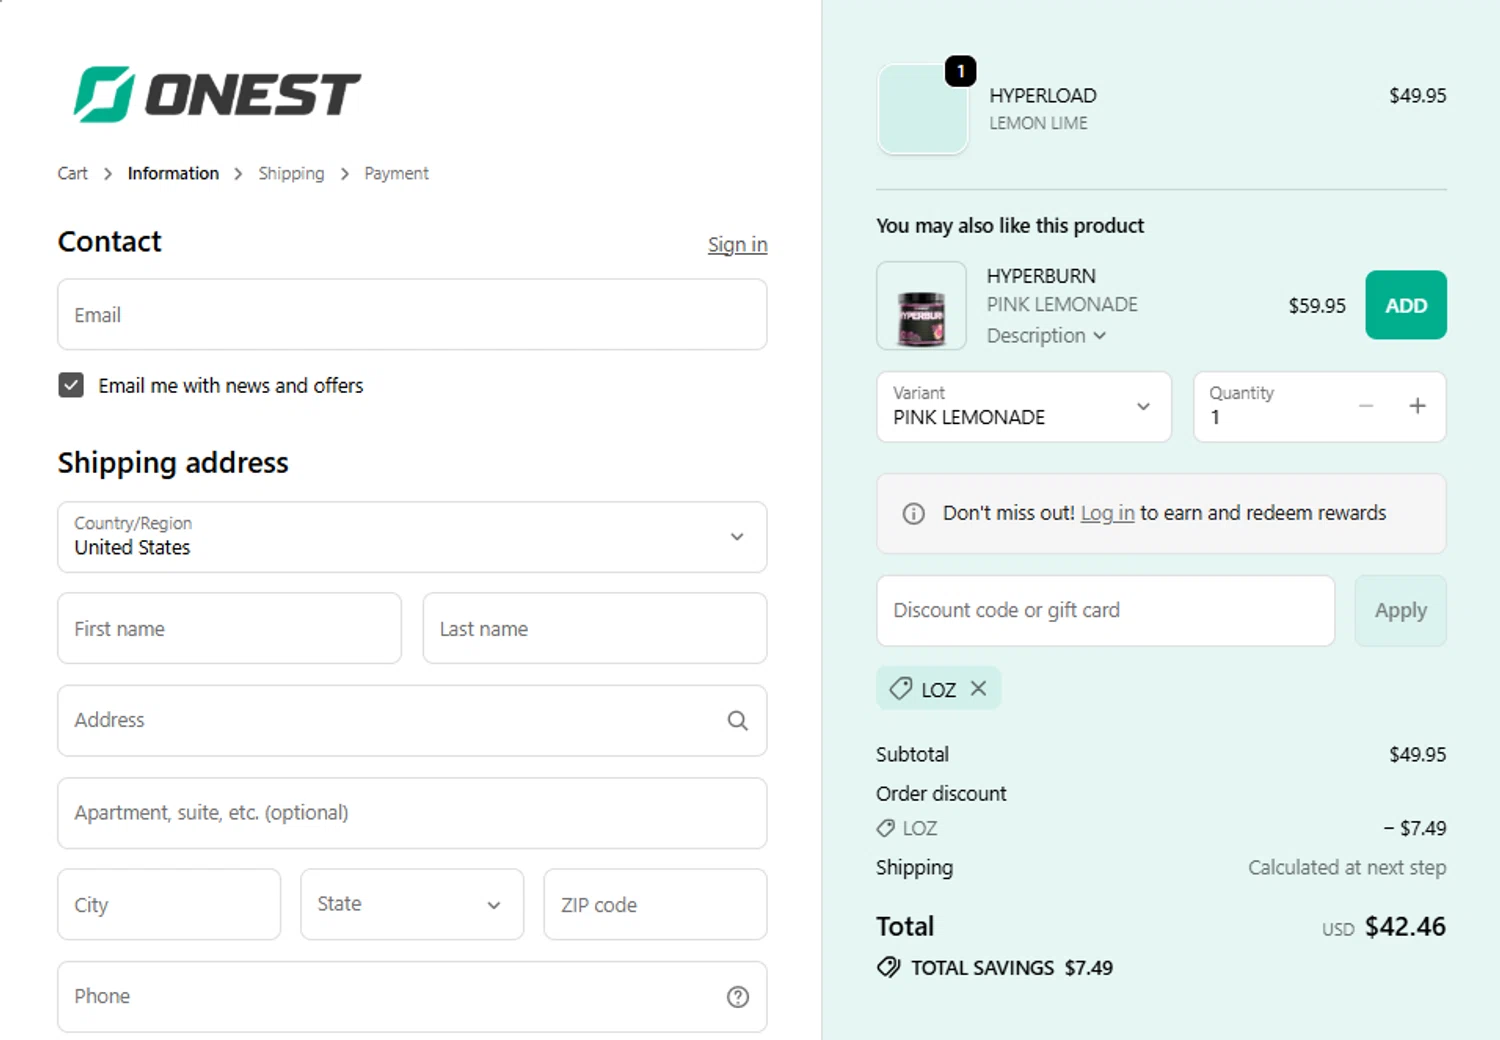
Task: Focus the City field
Action: [x=169, y=904]
